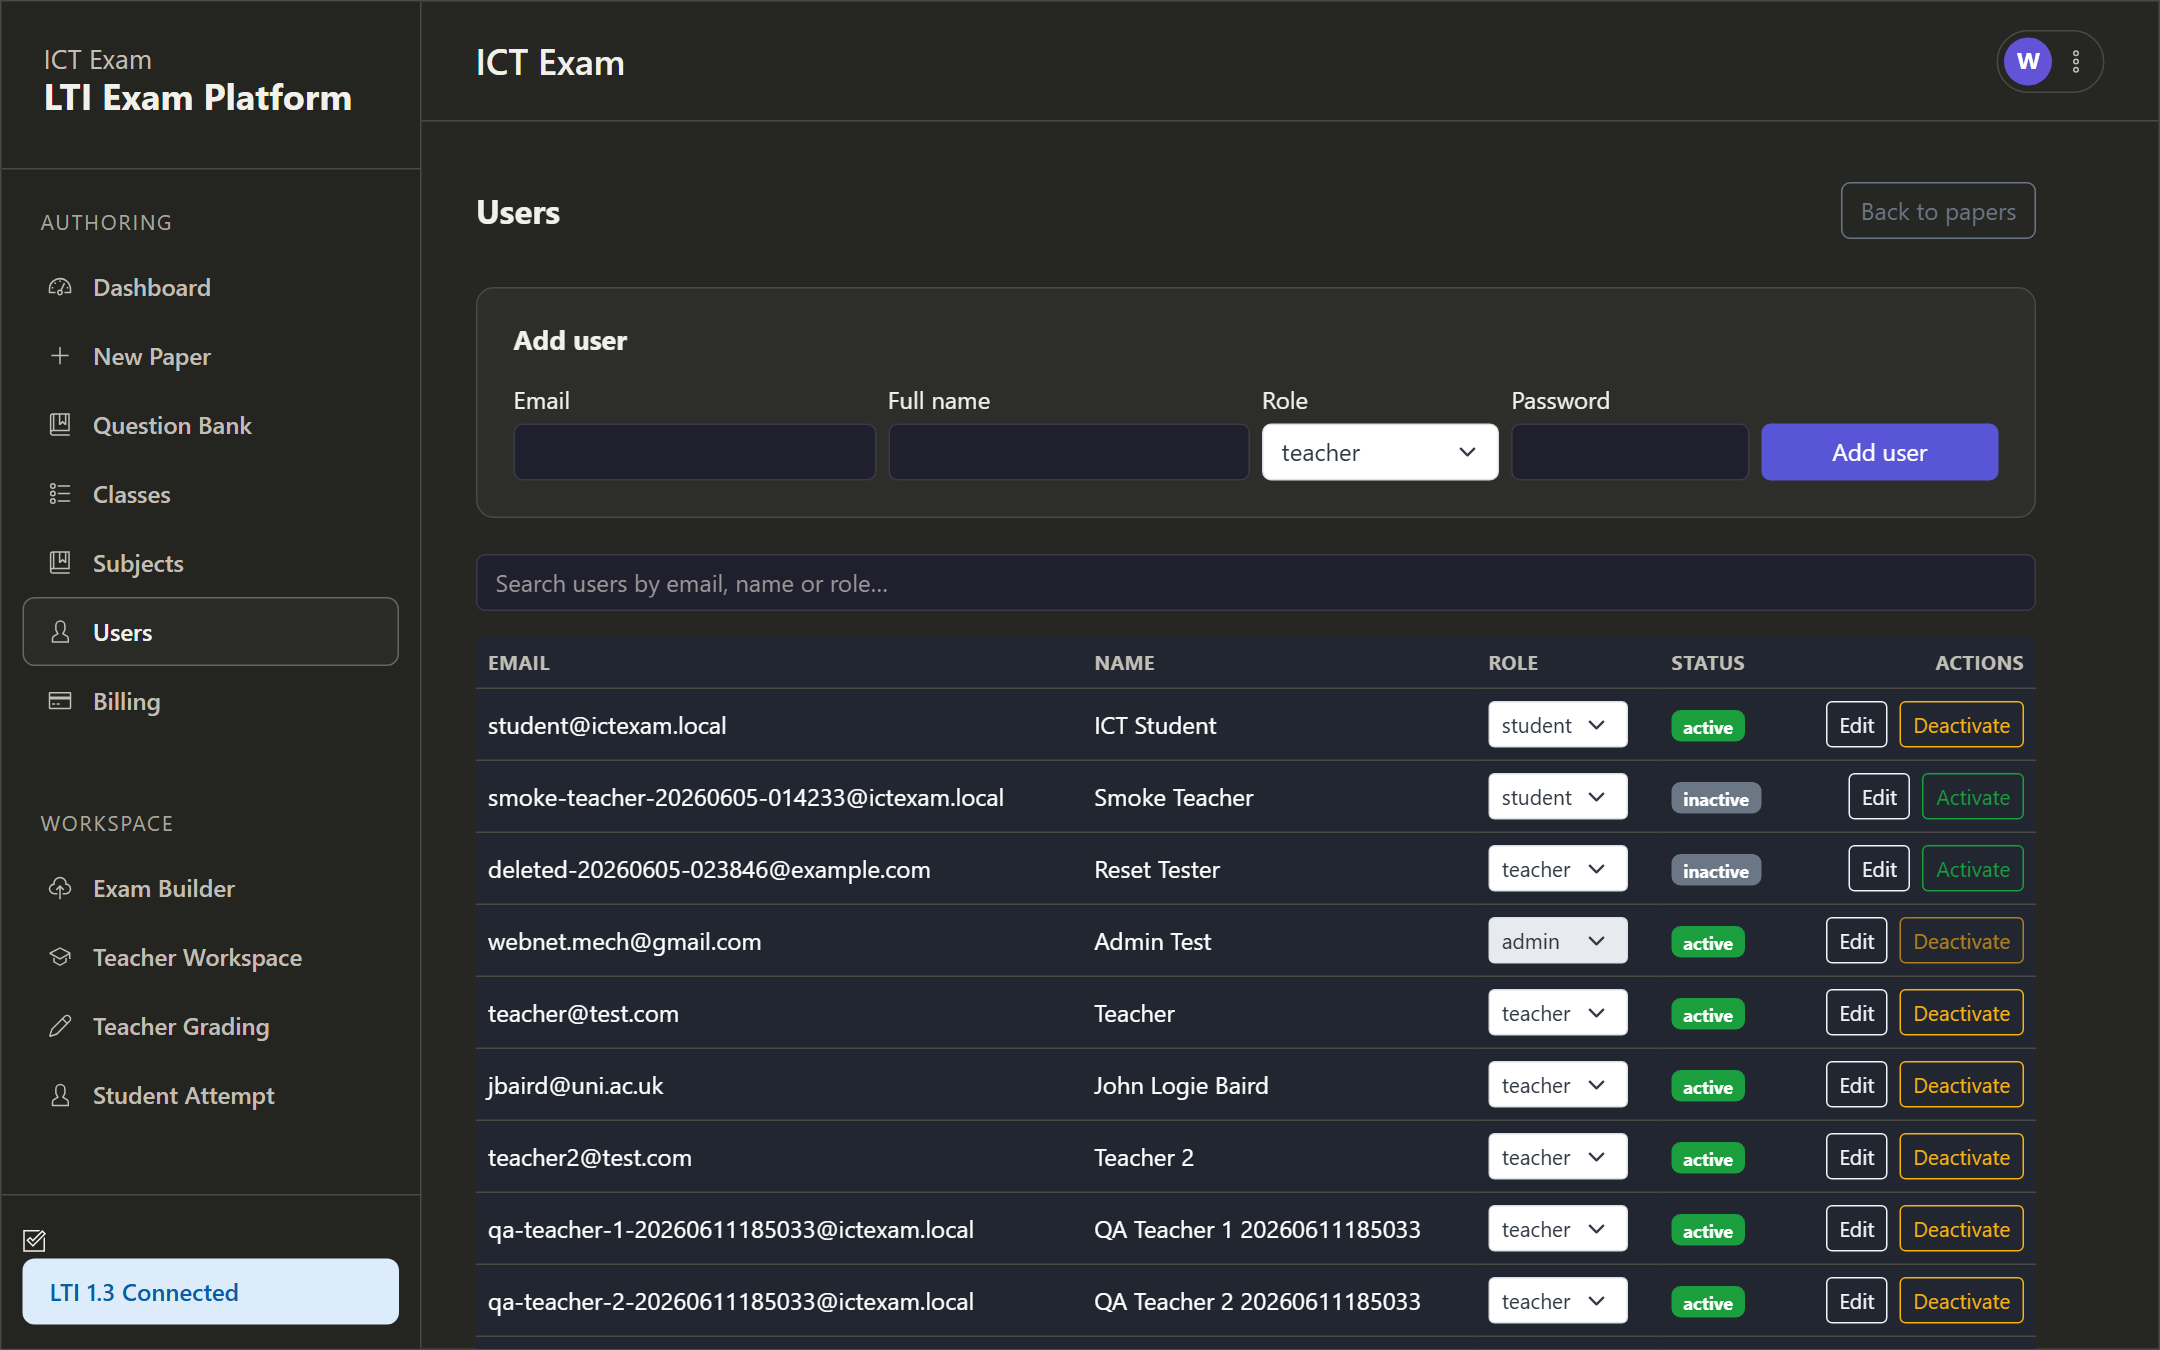
Task: Open the three-dot account menu
Action: (2076, 62)
